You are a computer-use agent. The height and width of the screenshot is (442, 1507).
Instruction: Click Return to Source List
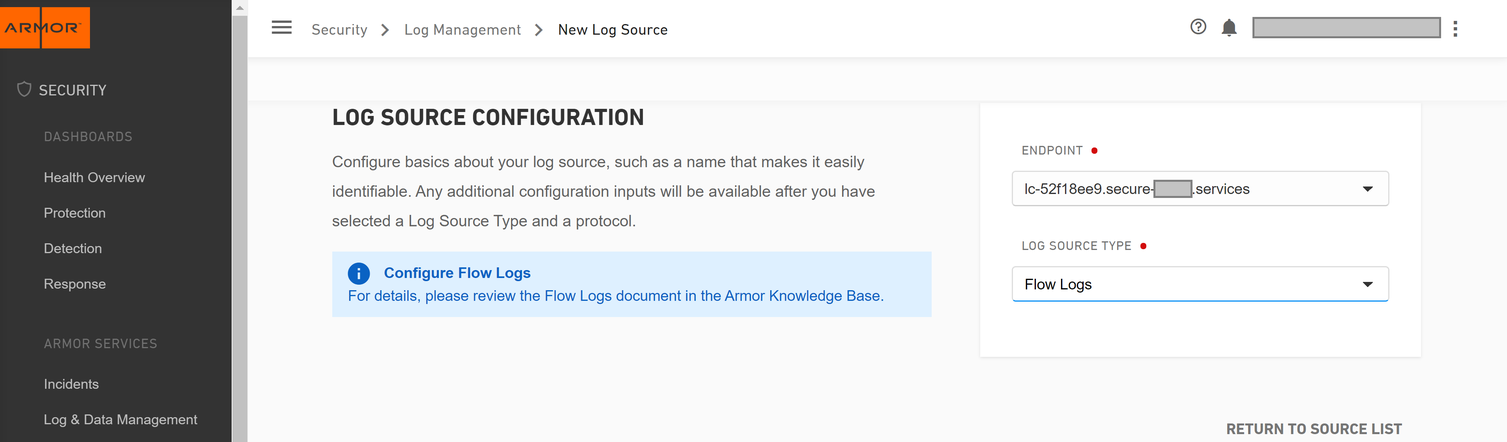pos(1314,429)
